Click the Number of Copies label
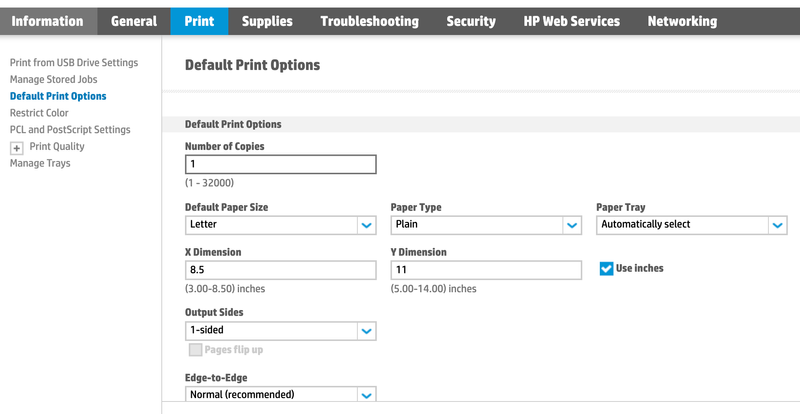The height and width of the screenshot is (414, 800). (x=224, y=147)
